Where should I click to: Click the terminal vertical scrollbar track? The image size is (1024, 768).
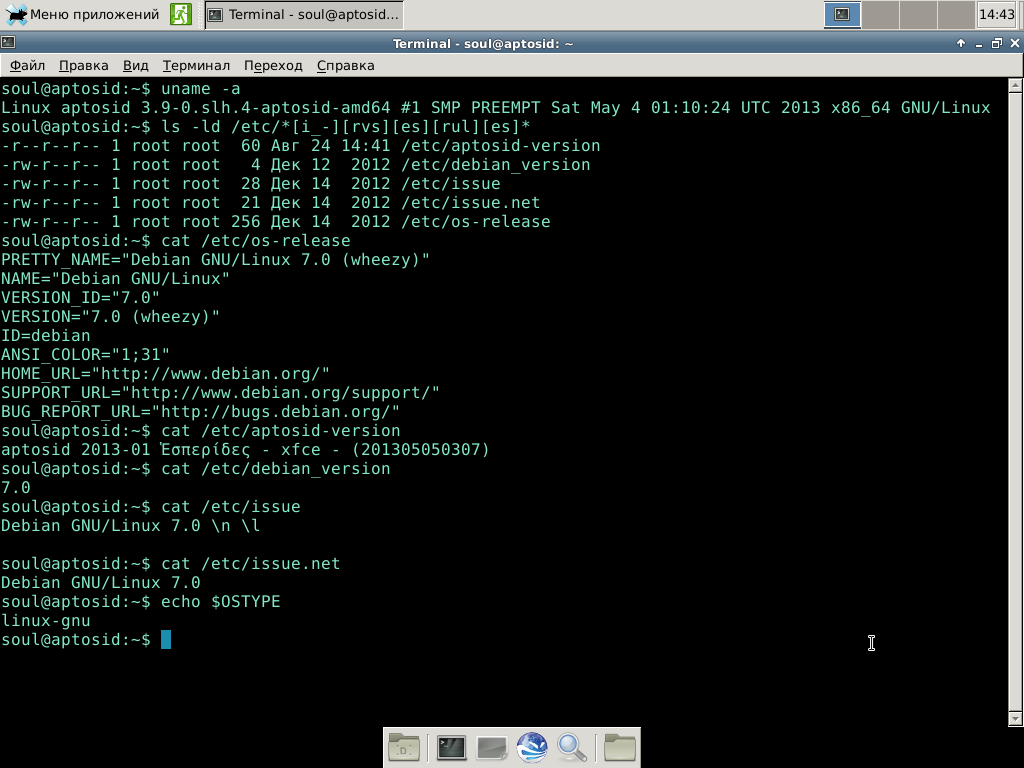pos(1016,402)
